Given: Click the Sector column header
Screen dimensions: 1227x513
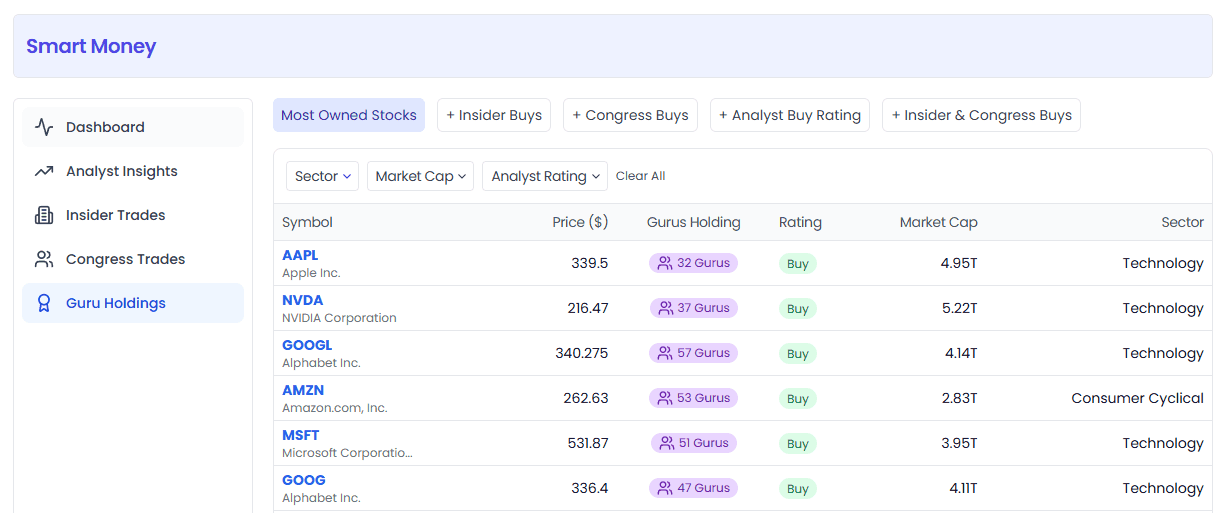Looking at the screenshot, I should pos(1182,222).
